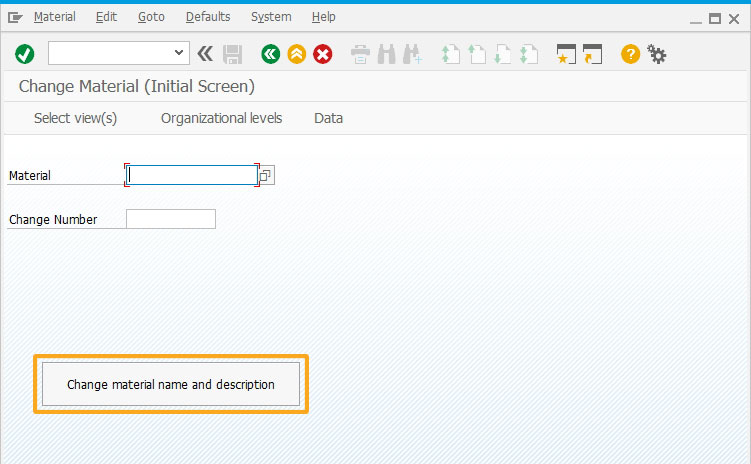Maximize the SAP window
This screenshot has height=464, width=751.
coord(715,19)
